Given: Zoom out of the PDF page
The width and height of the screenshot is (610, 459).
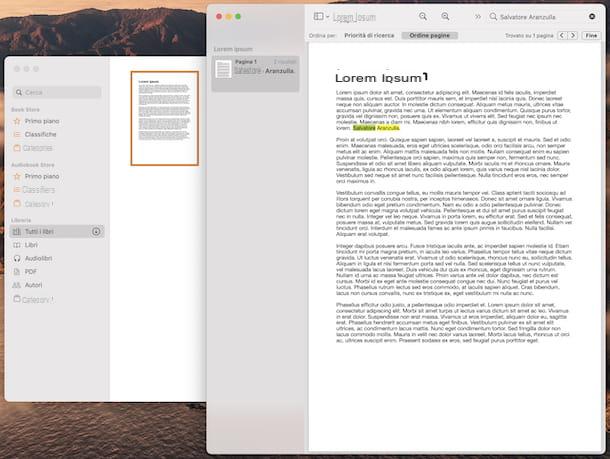Looking at the screenshot, I should (x=423, y=16).
